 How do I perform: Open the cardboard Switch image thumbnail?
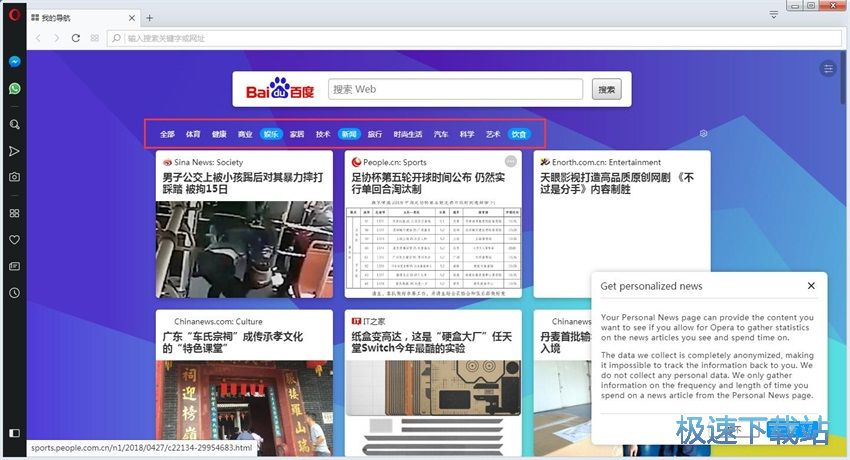(433, 408)
